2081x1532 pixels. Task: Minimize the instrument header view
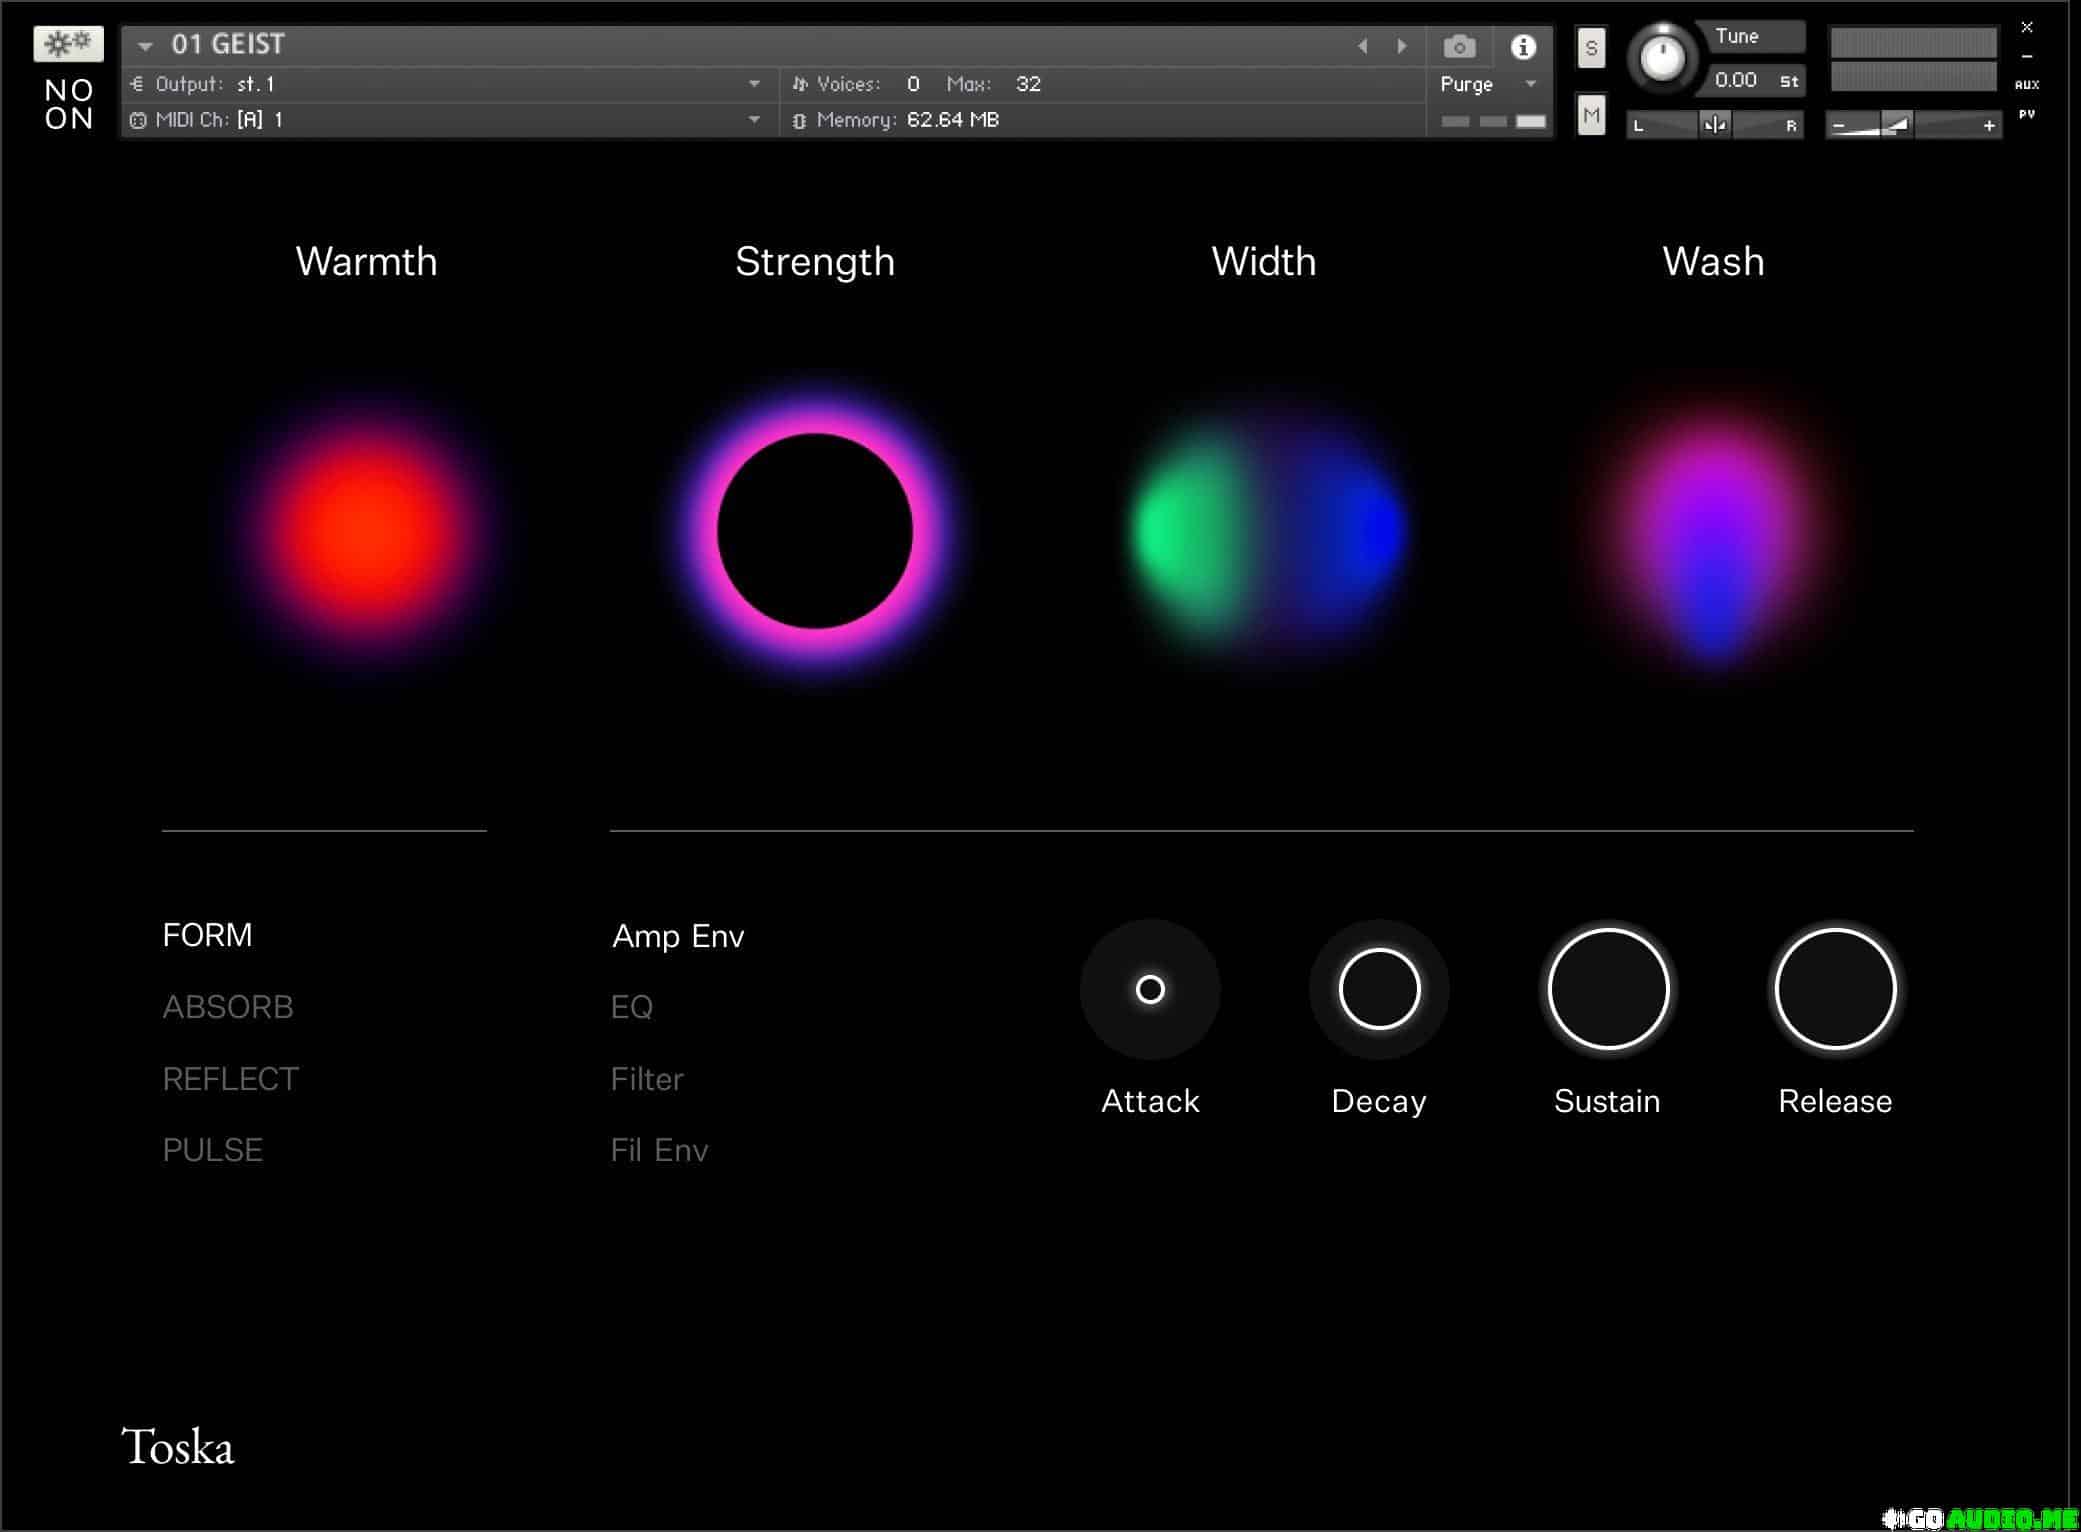coord(2027,57)
